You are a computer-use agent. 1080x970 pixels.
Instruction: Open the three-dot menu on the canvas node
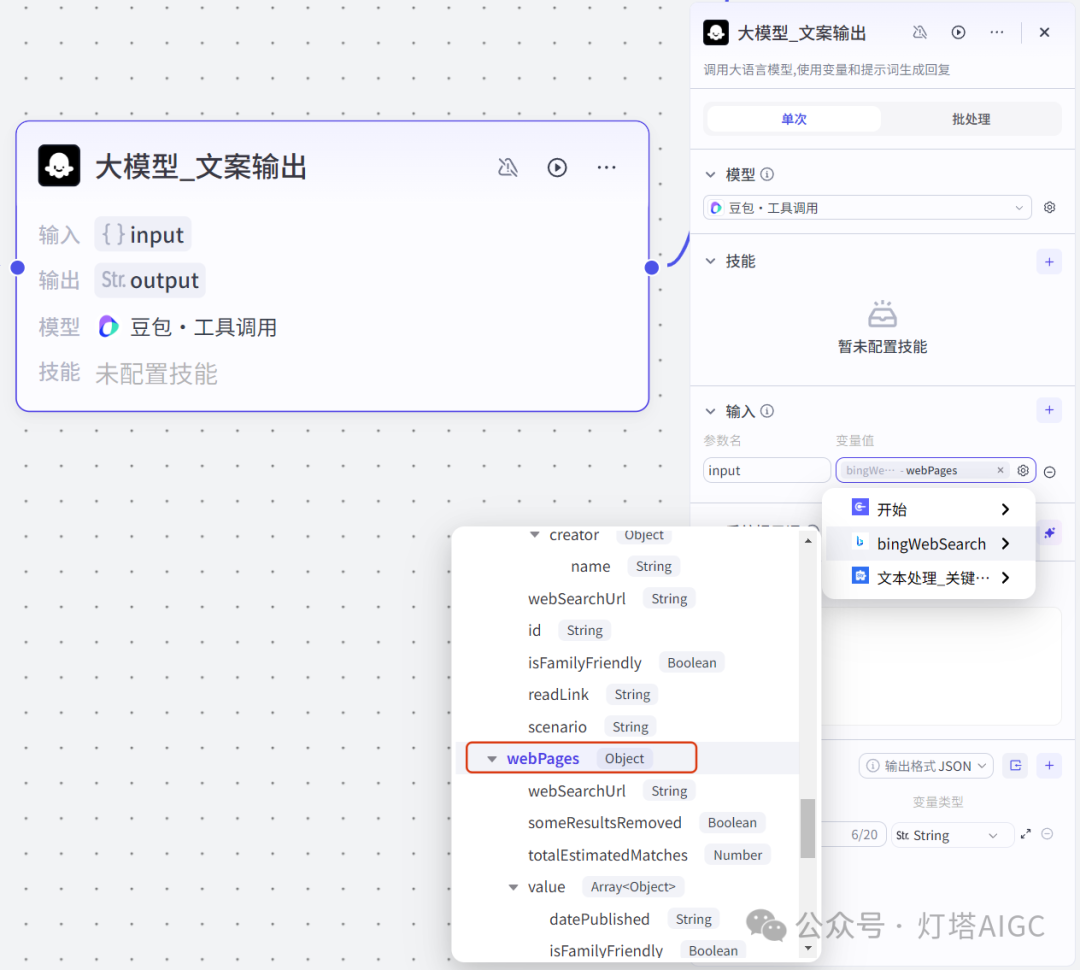(x=607, y=167)
